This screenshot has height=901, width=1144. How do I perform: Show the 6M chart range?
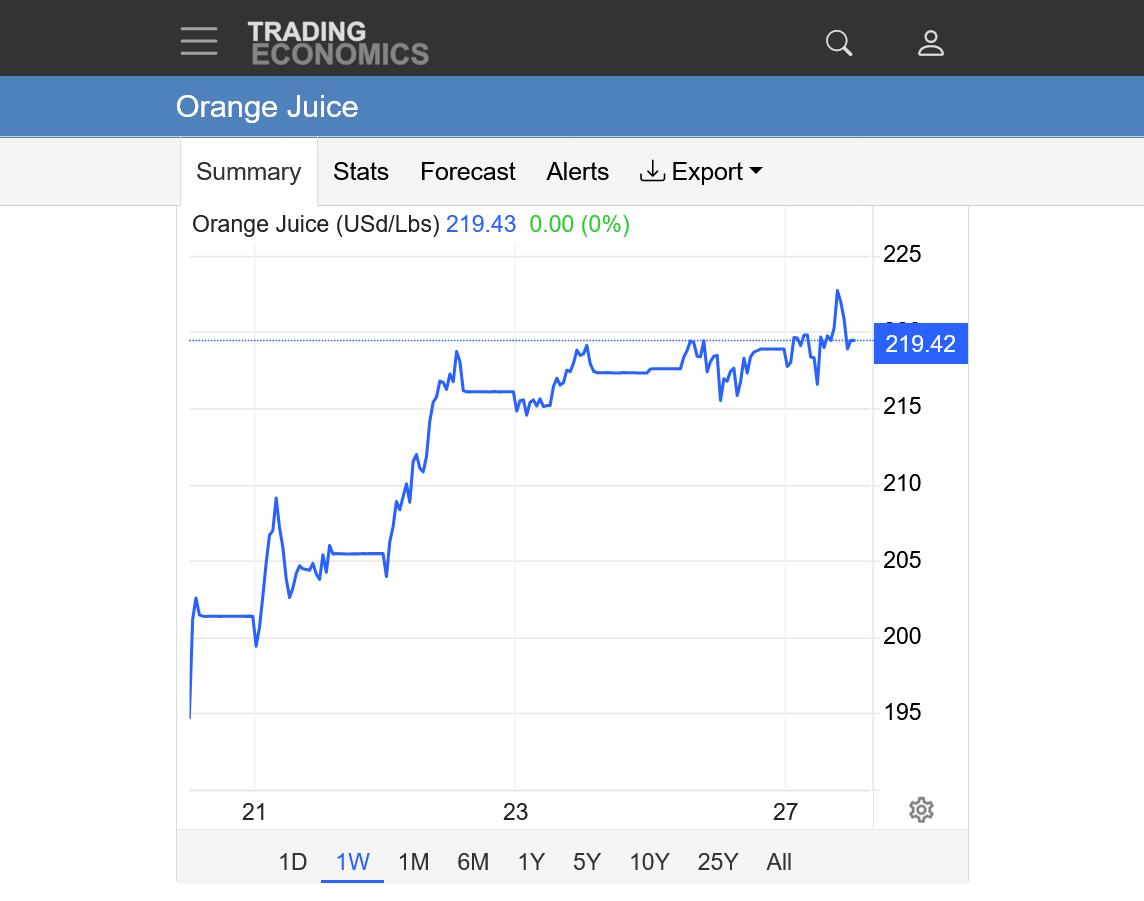tap(473, 862)
